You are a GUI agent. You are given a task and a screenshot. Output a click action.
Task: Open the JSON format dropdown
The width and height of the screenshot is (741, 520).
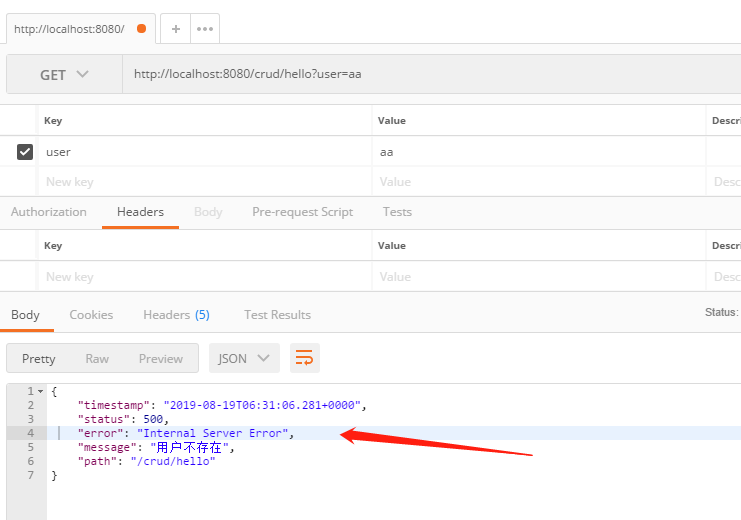[244, 358]
